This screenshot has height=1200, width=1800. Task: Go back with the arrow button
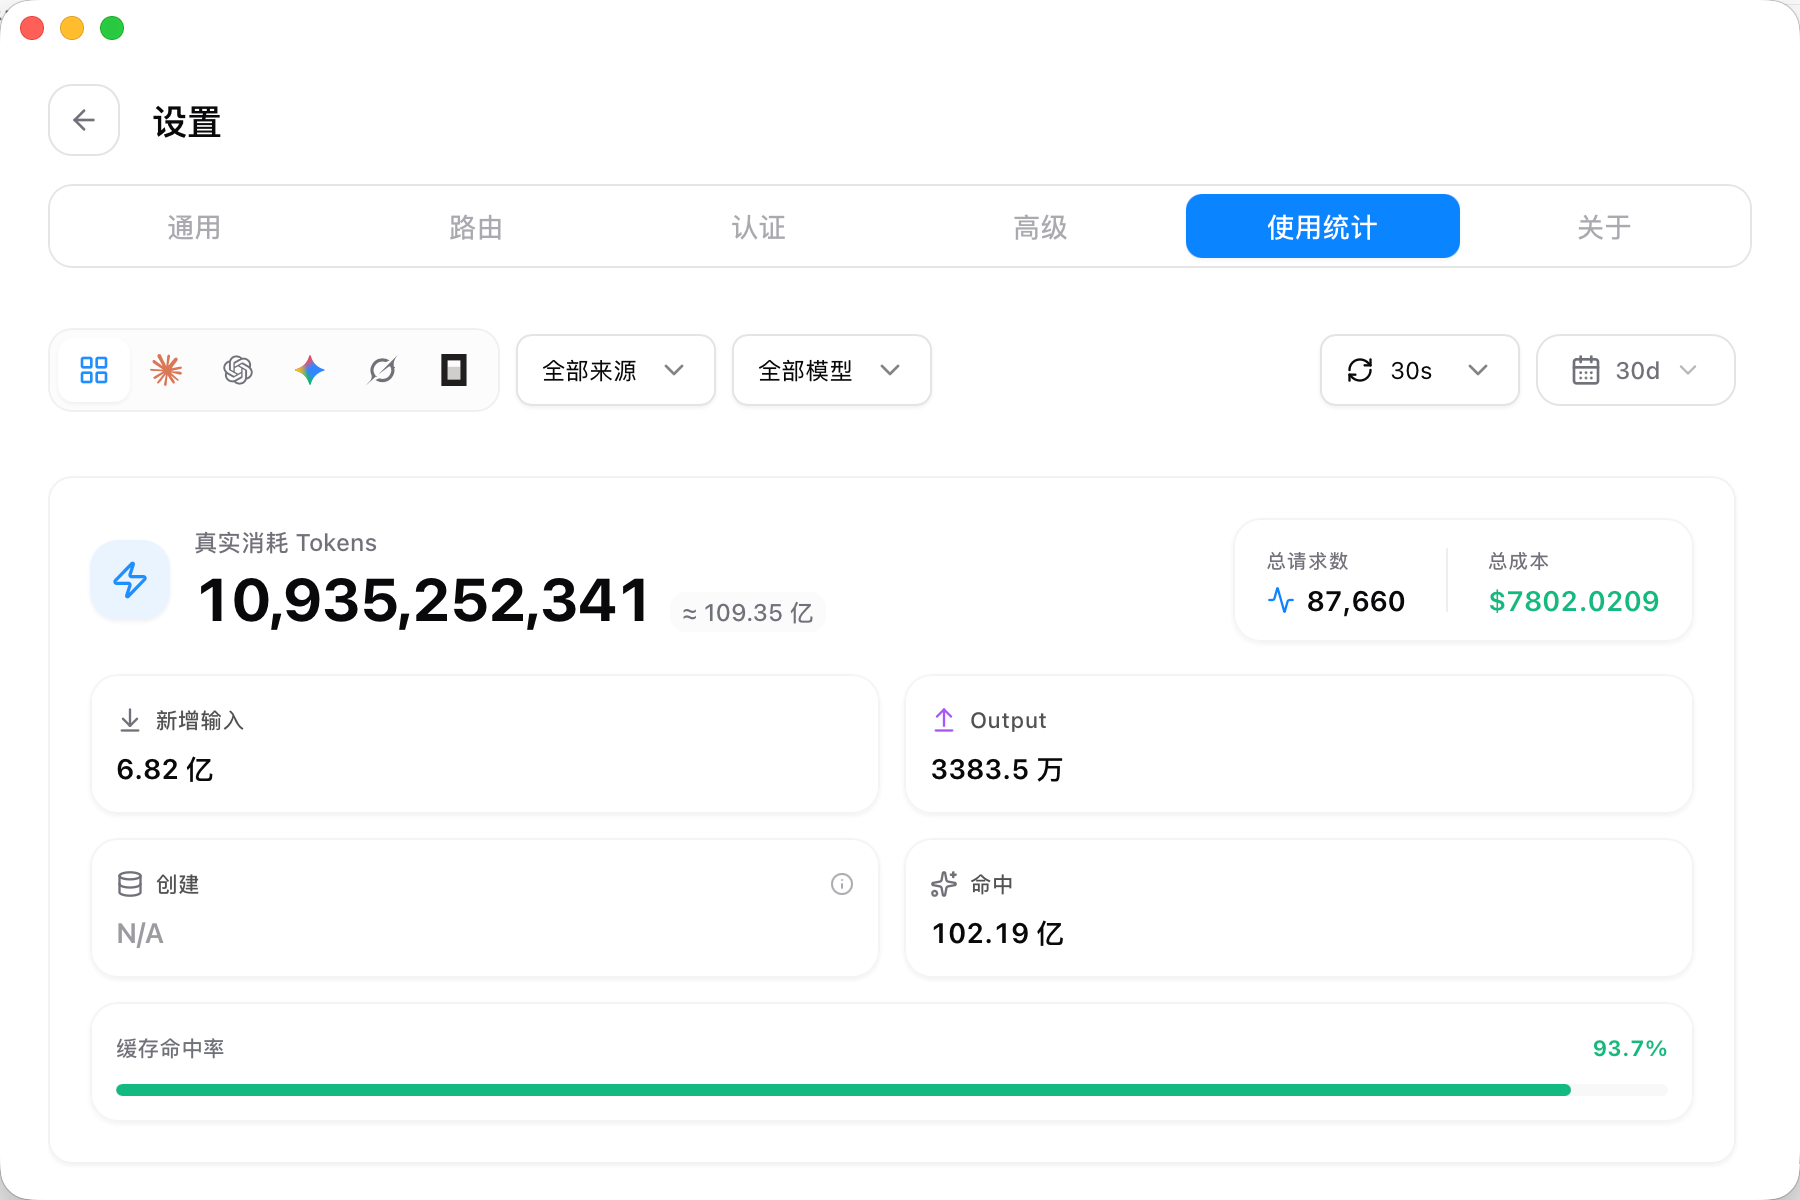[x=84, y=120]
